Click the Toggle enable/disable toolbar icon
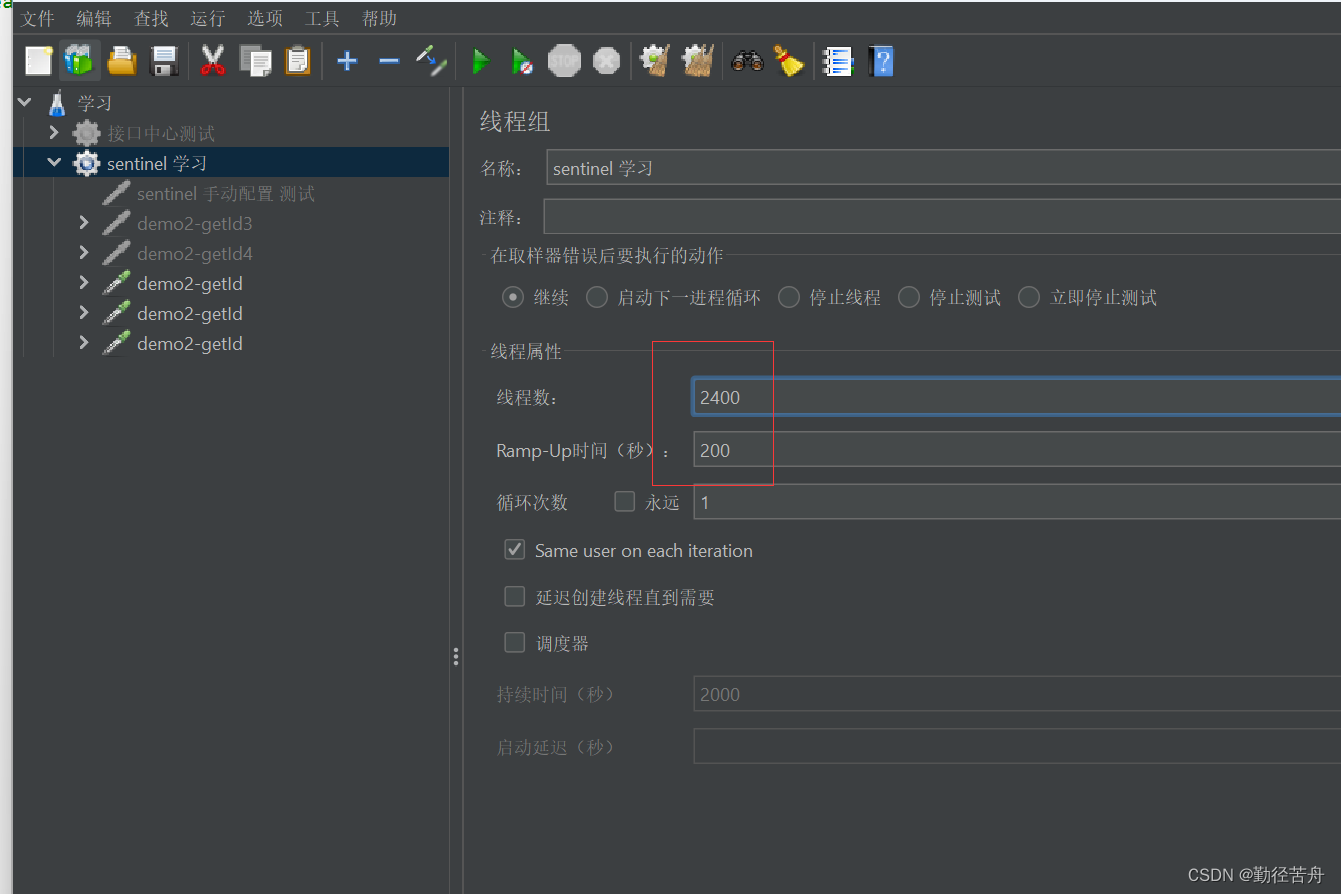 431,61
